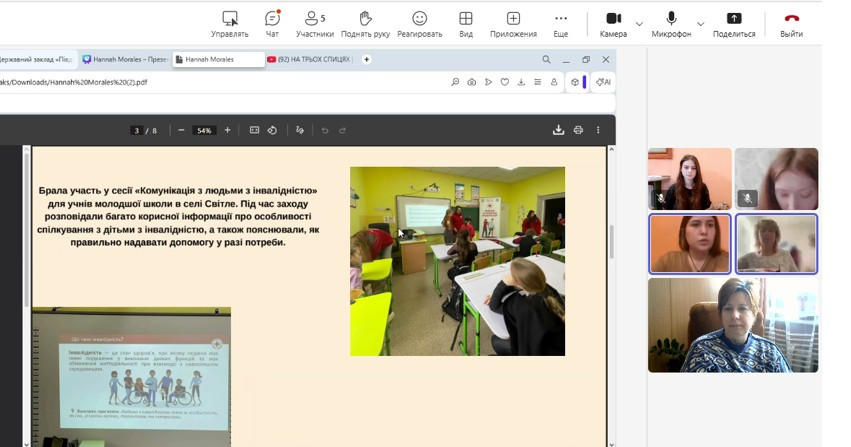Click the PDF zoom percentage field

coord(204,130)
